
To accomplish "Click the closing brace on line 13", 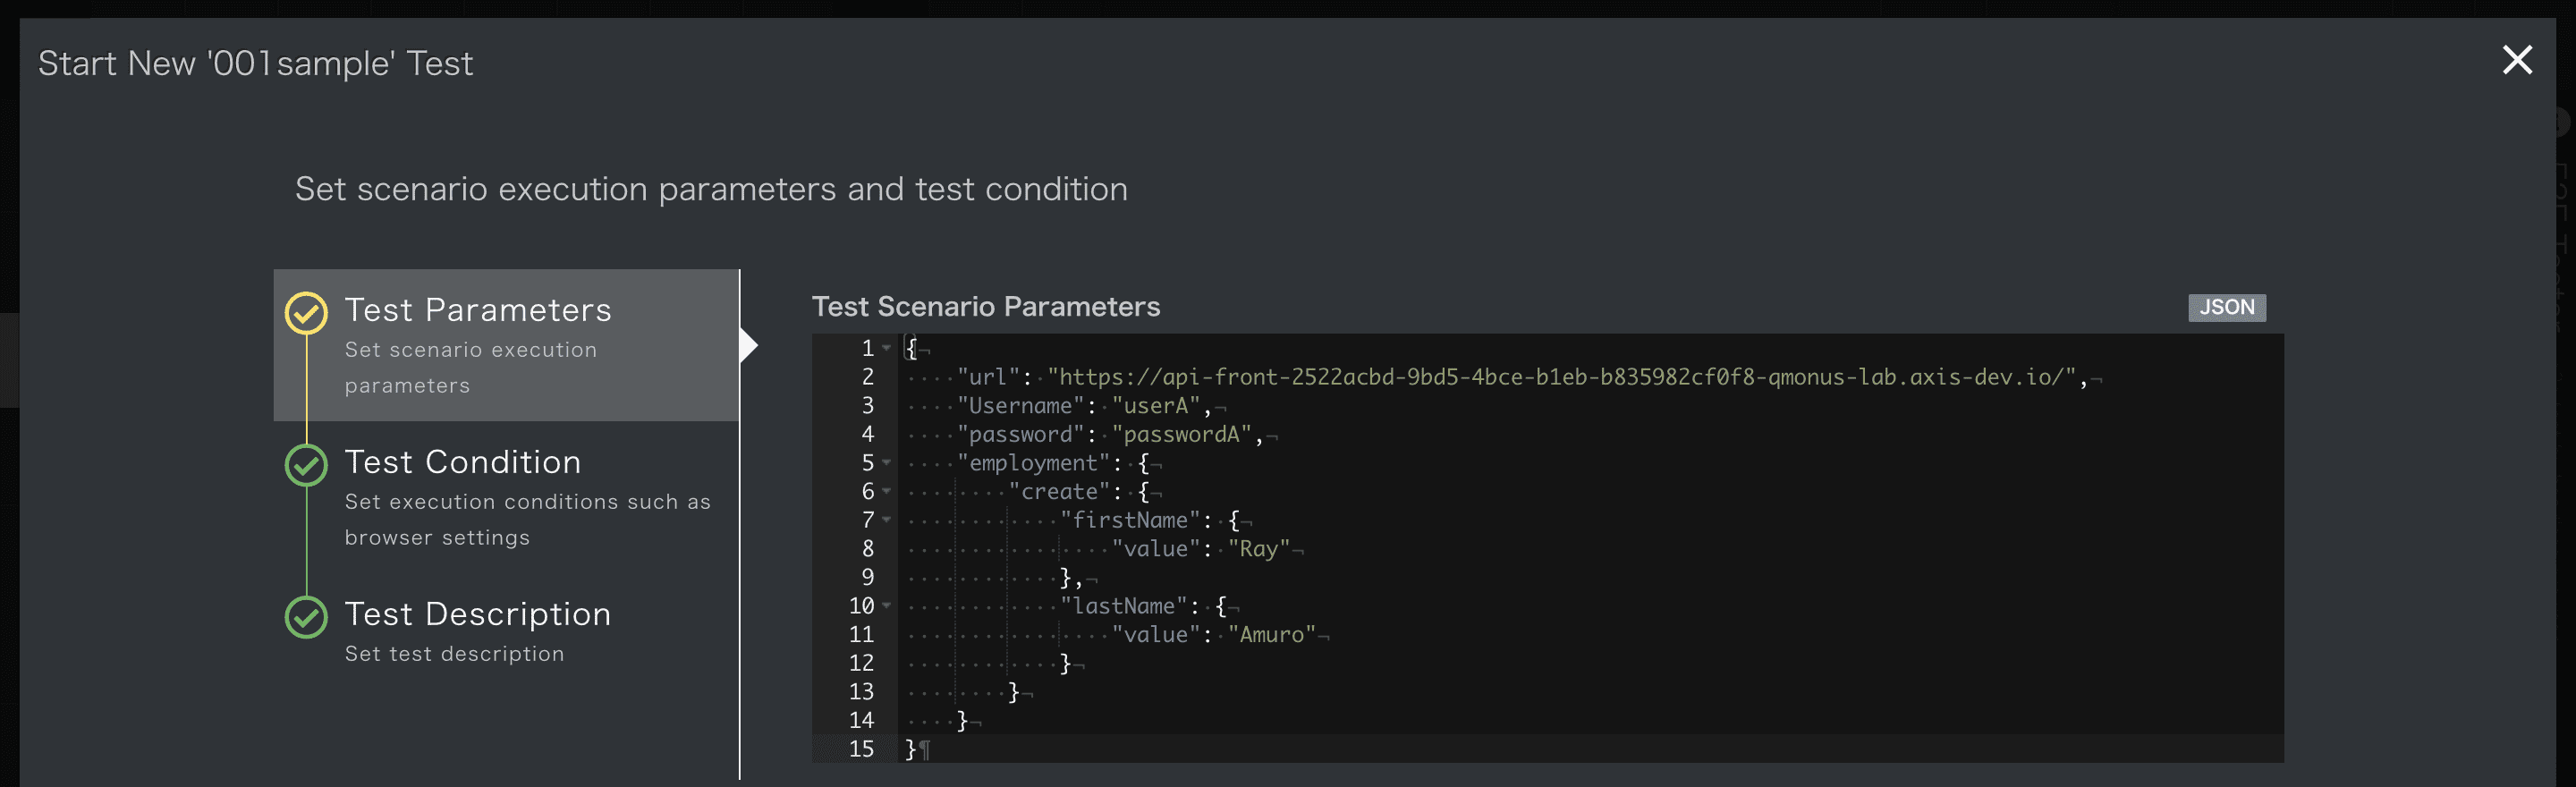I will click(1013, 692).
